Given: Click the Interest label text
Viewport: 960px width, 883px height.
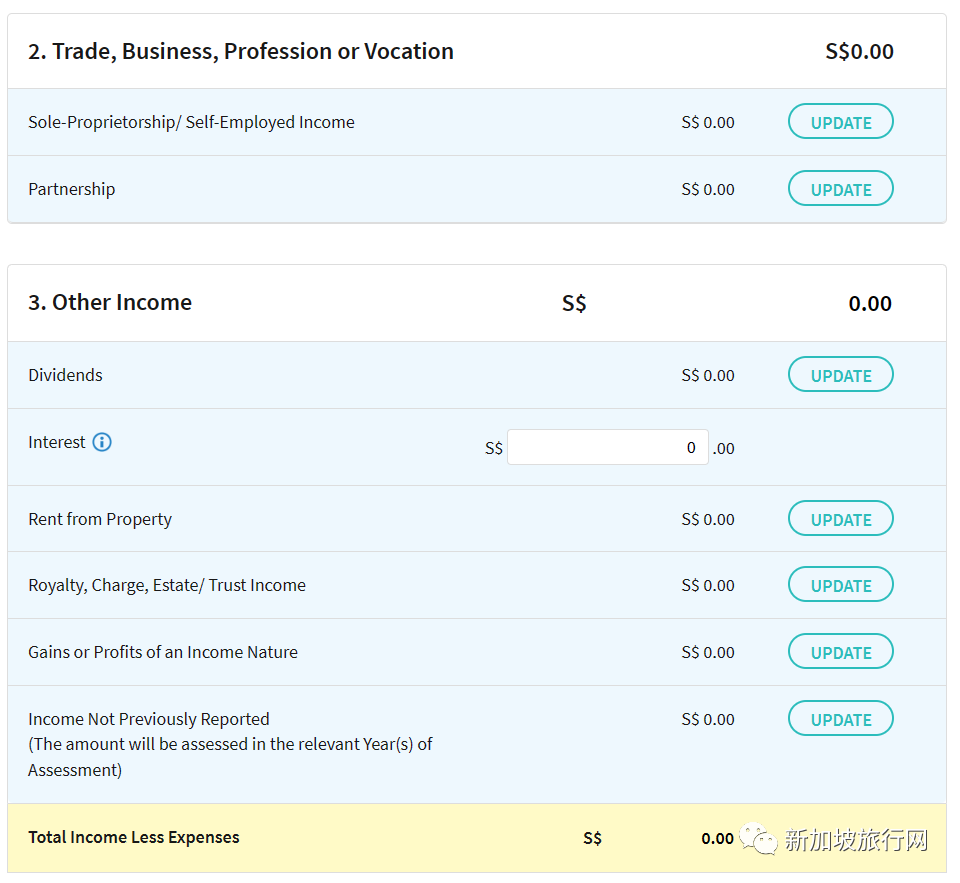Looking at the screenshot, I should [x=57, y=442].
